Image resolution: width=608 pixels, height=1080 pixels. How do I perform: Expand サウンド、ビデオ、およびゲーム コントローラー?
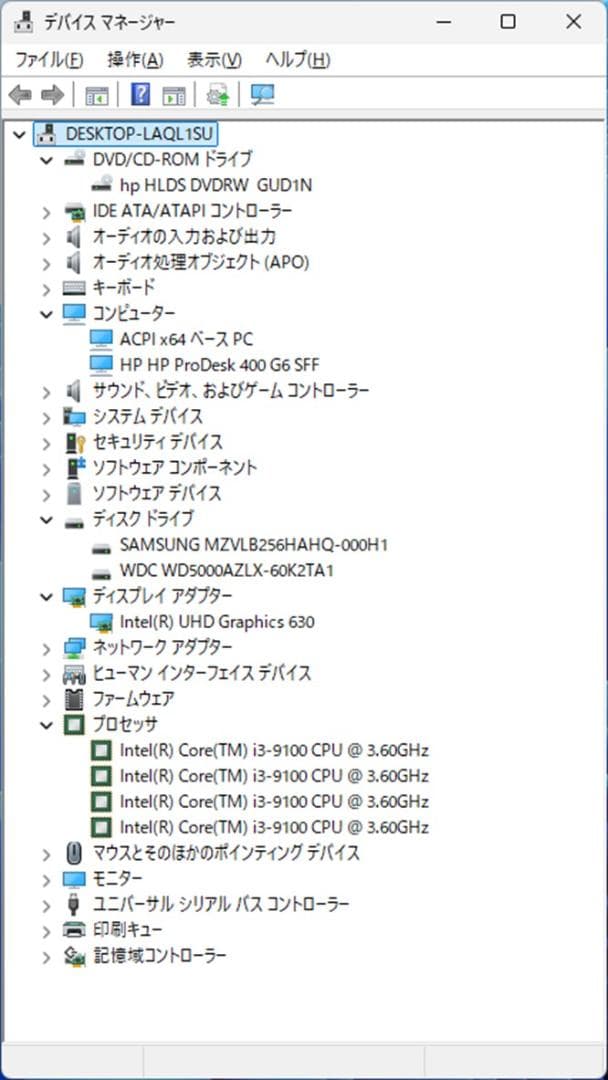(46, 392)
